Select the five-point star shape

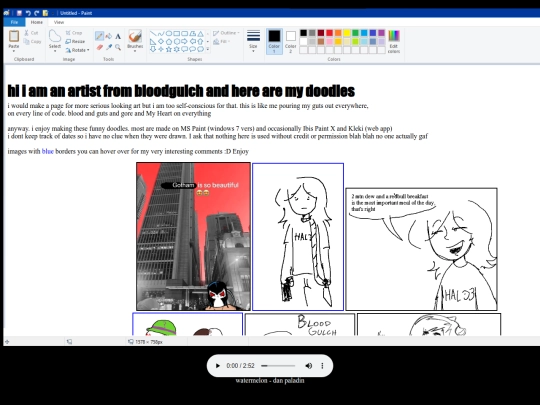pyautogui.click(x=169, y=49)
